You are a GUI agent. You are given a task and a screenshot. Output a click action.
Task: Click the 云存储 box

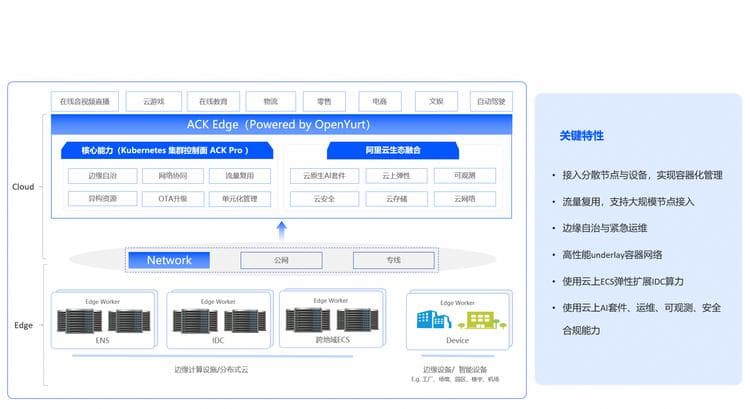[397, 199]
